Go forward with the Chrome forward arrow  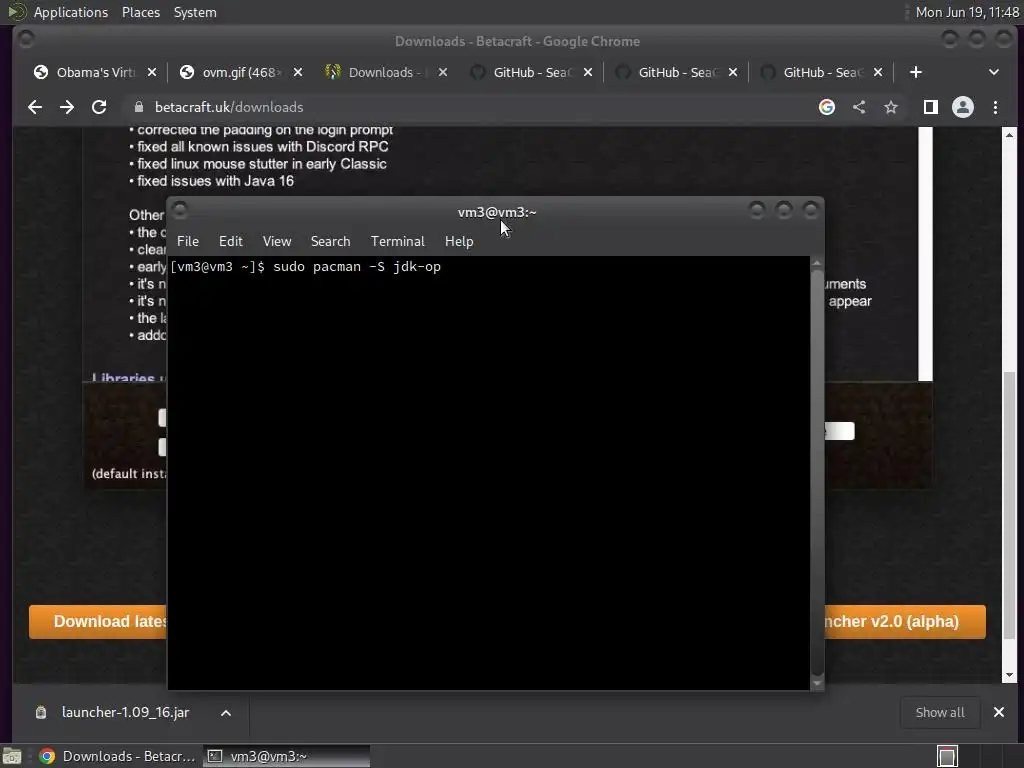67,107
